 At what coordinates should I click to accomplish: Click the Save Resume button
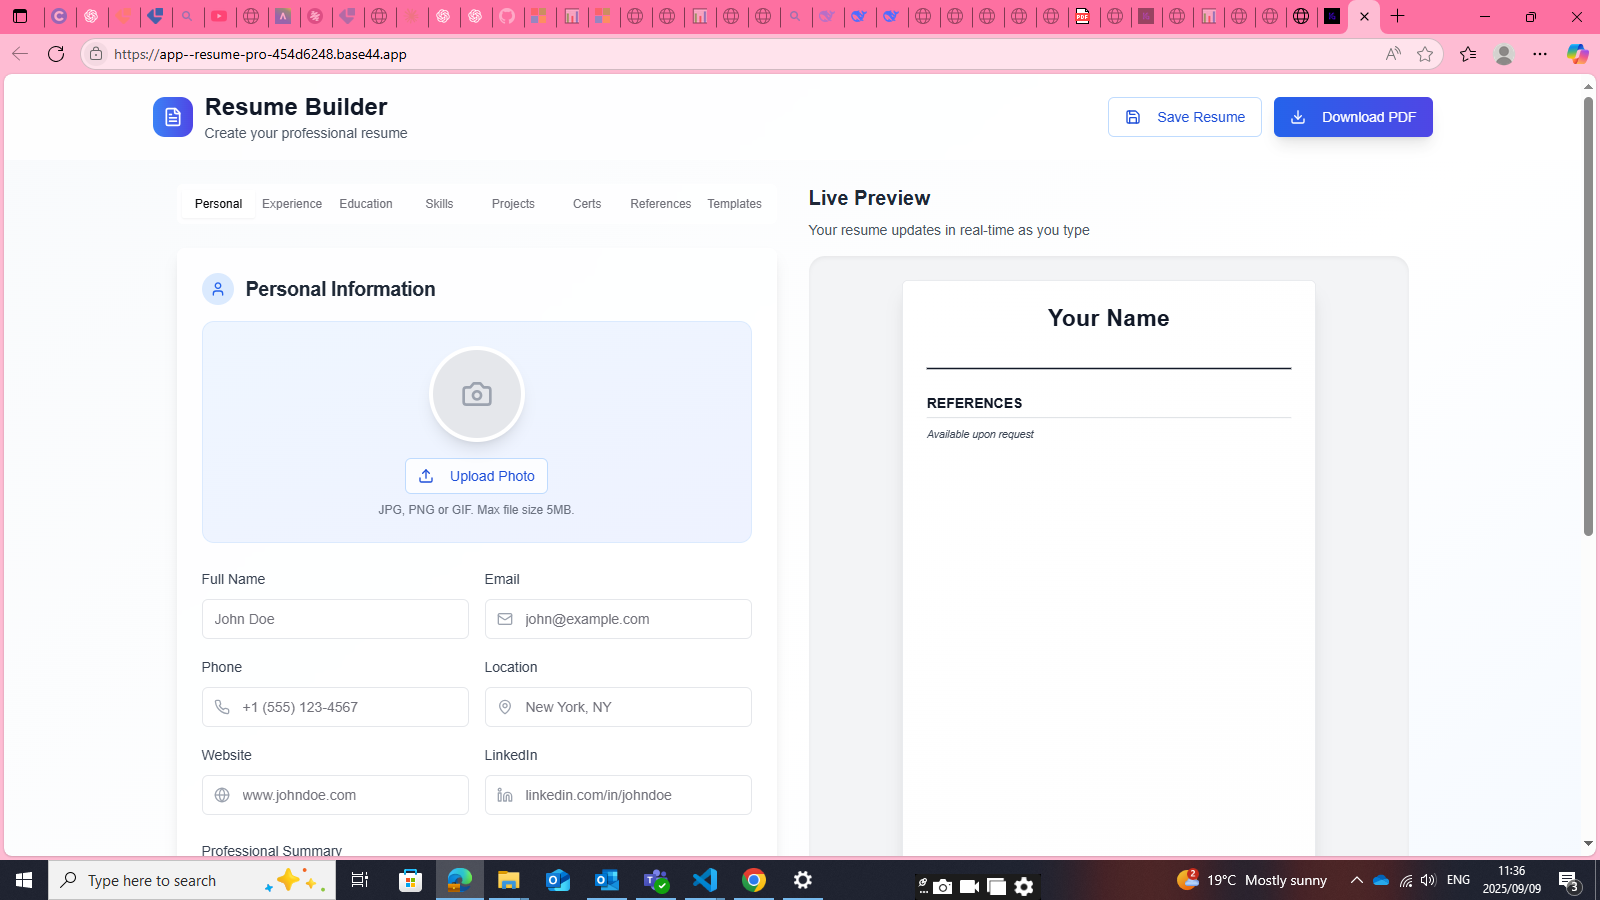pos(1184,117)
